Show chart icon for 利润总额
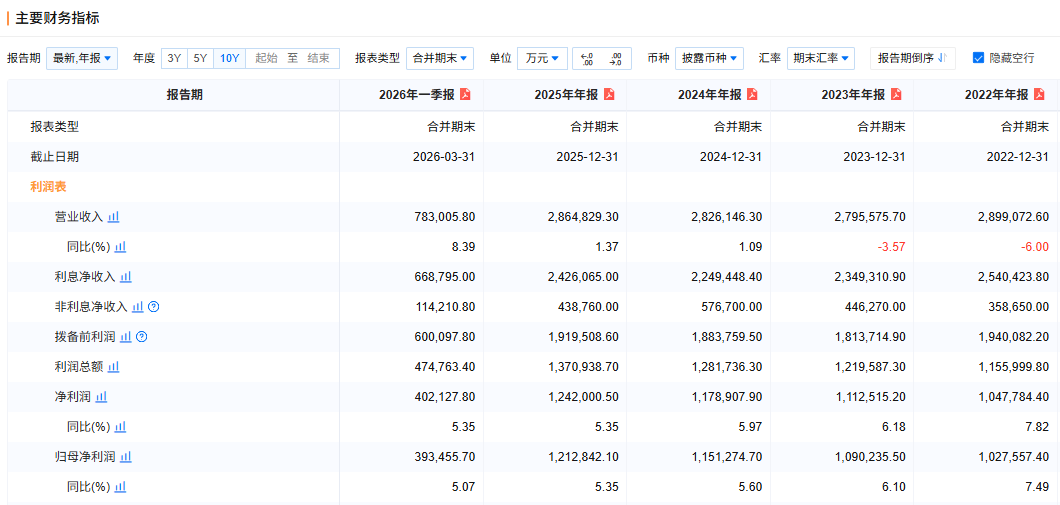The image size is (1060, 505). pos(114,366)
